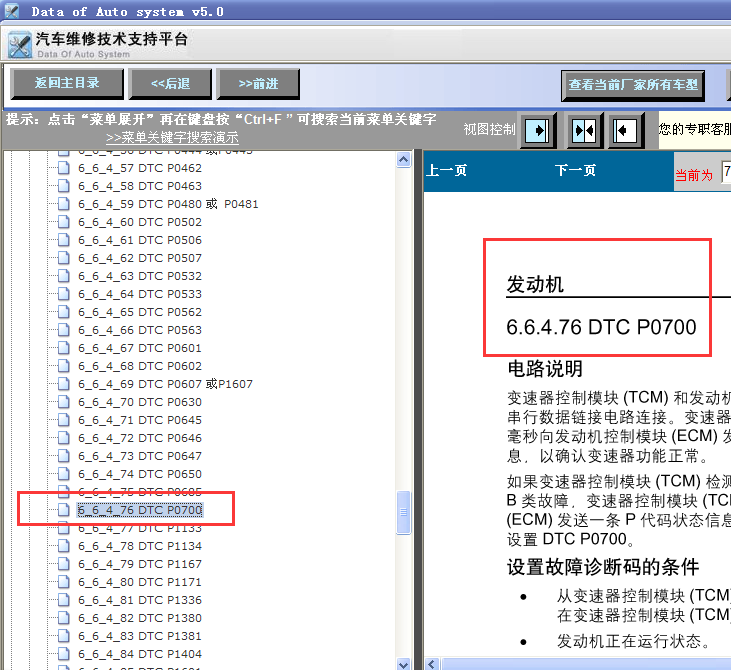Image resolution: width=731 pixels, height=670 pixels.
Task: Select tree item 6_6_4_80 DTC P1171
Action: (x=140, y=582)
